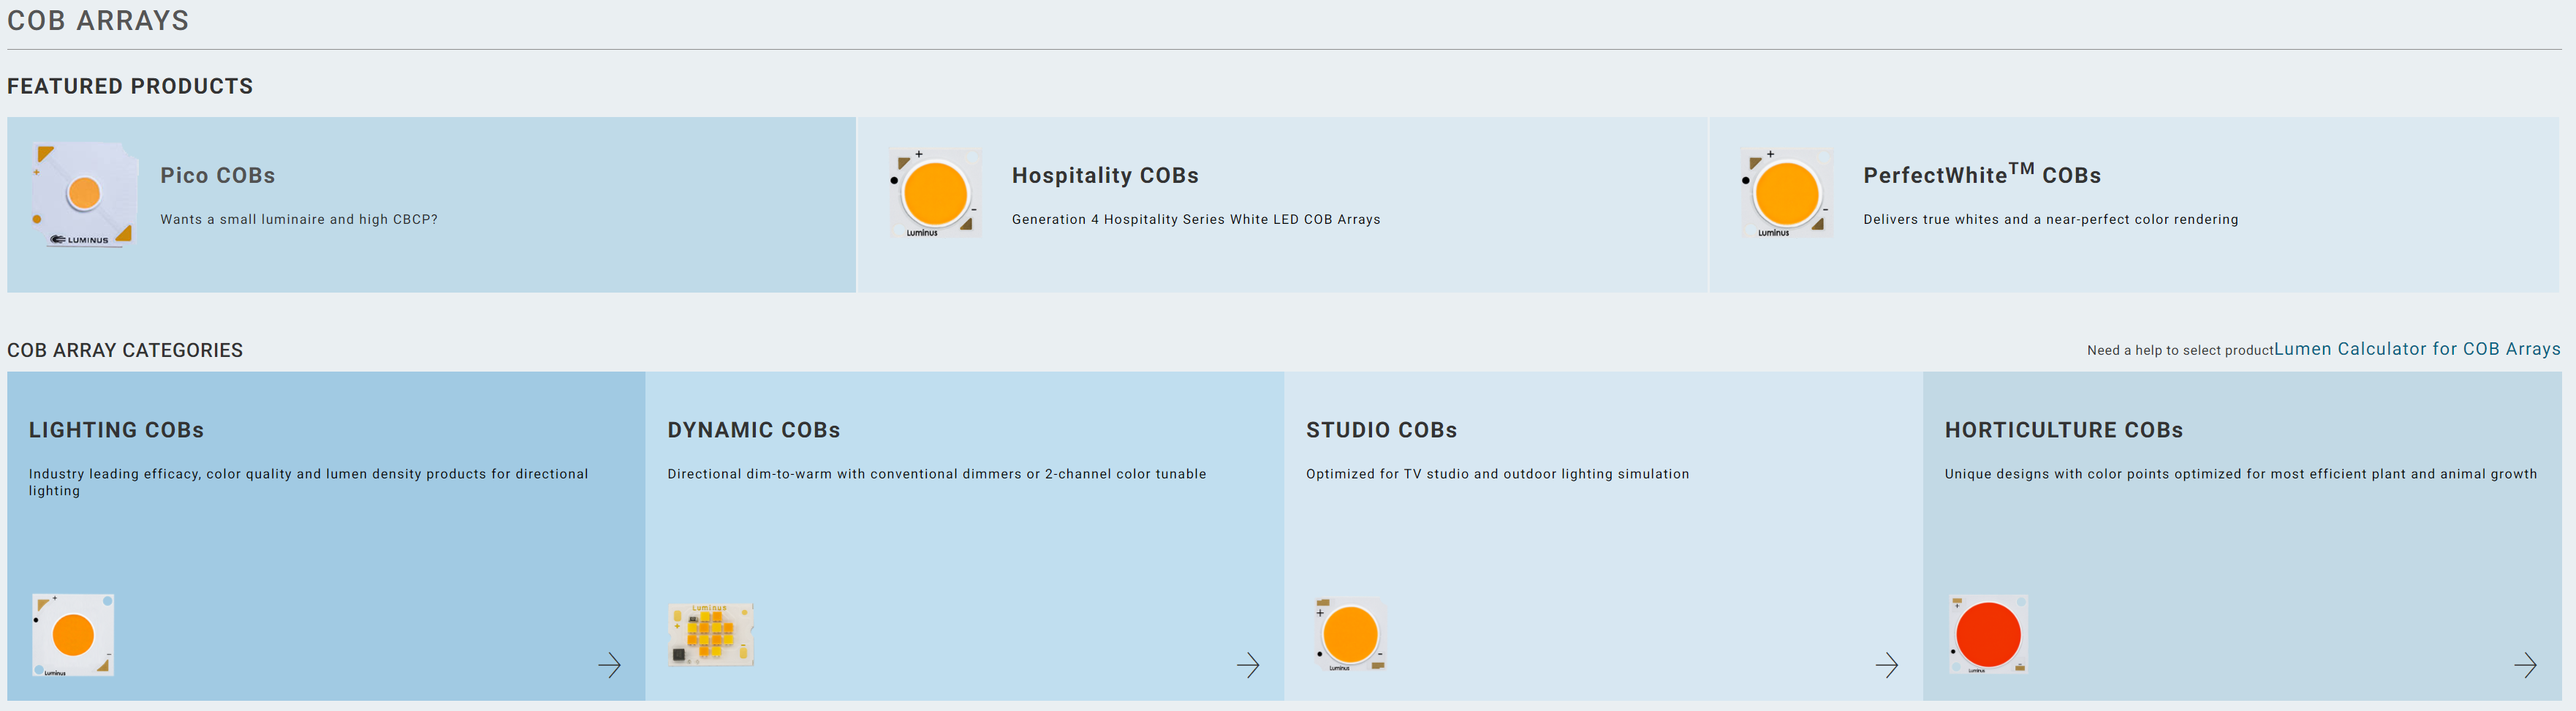
Task: Open the DYNAMIC COBs category heading
Action: point(753,430)
